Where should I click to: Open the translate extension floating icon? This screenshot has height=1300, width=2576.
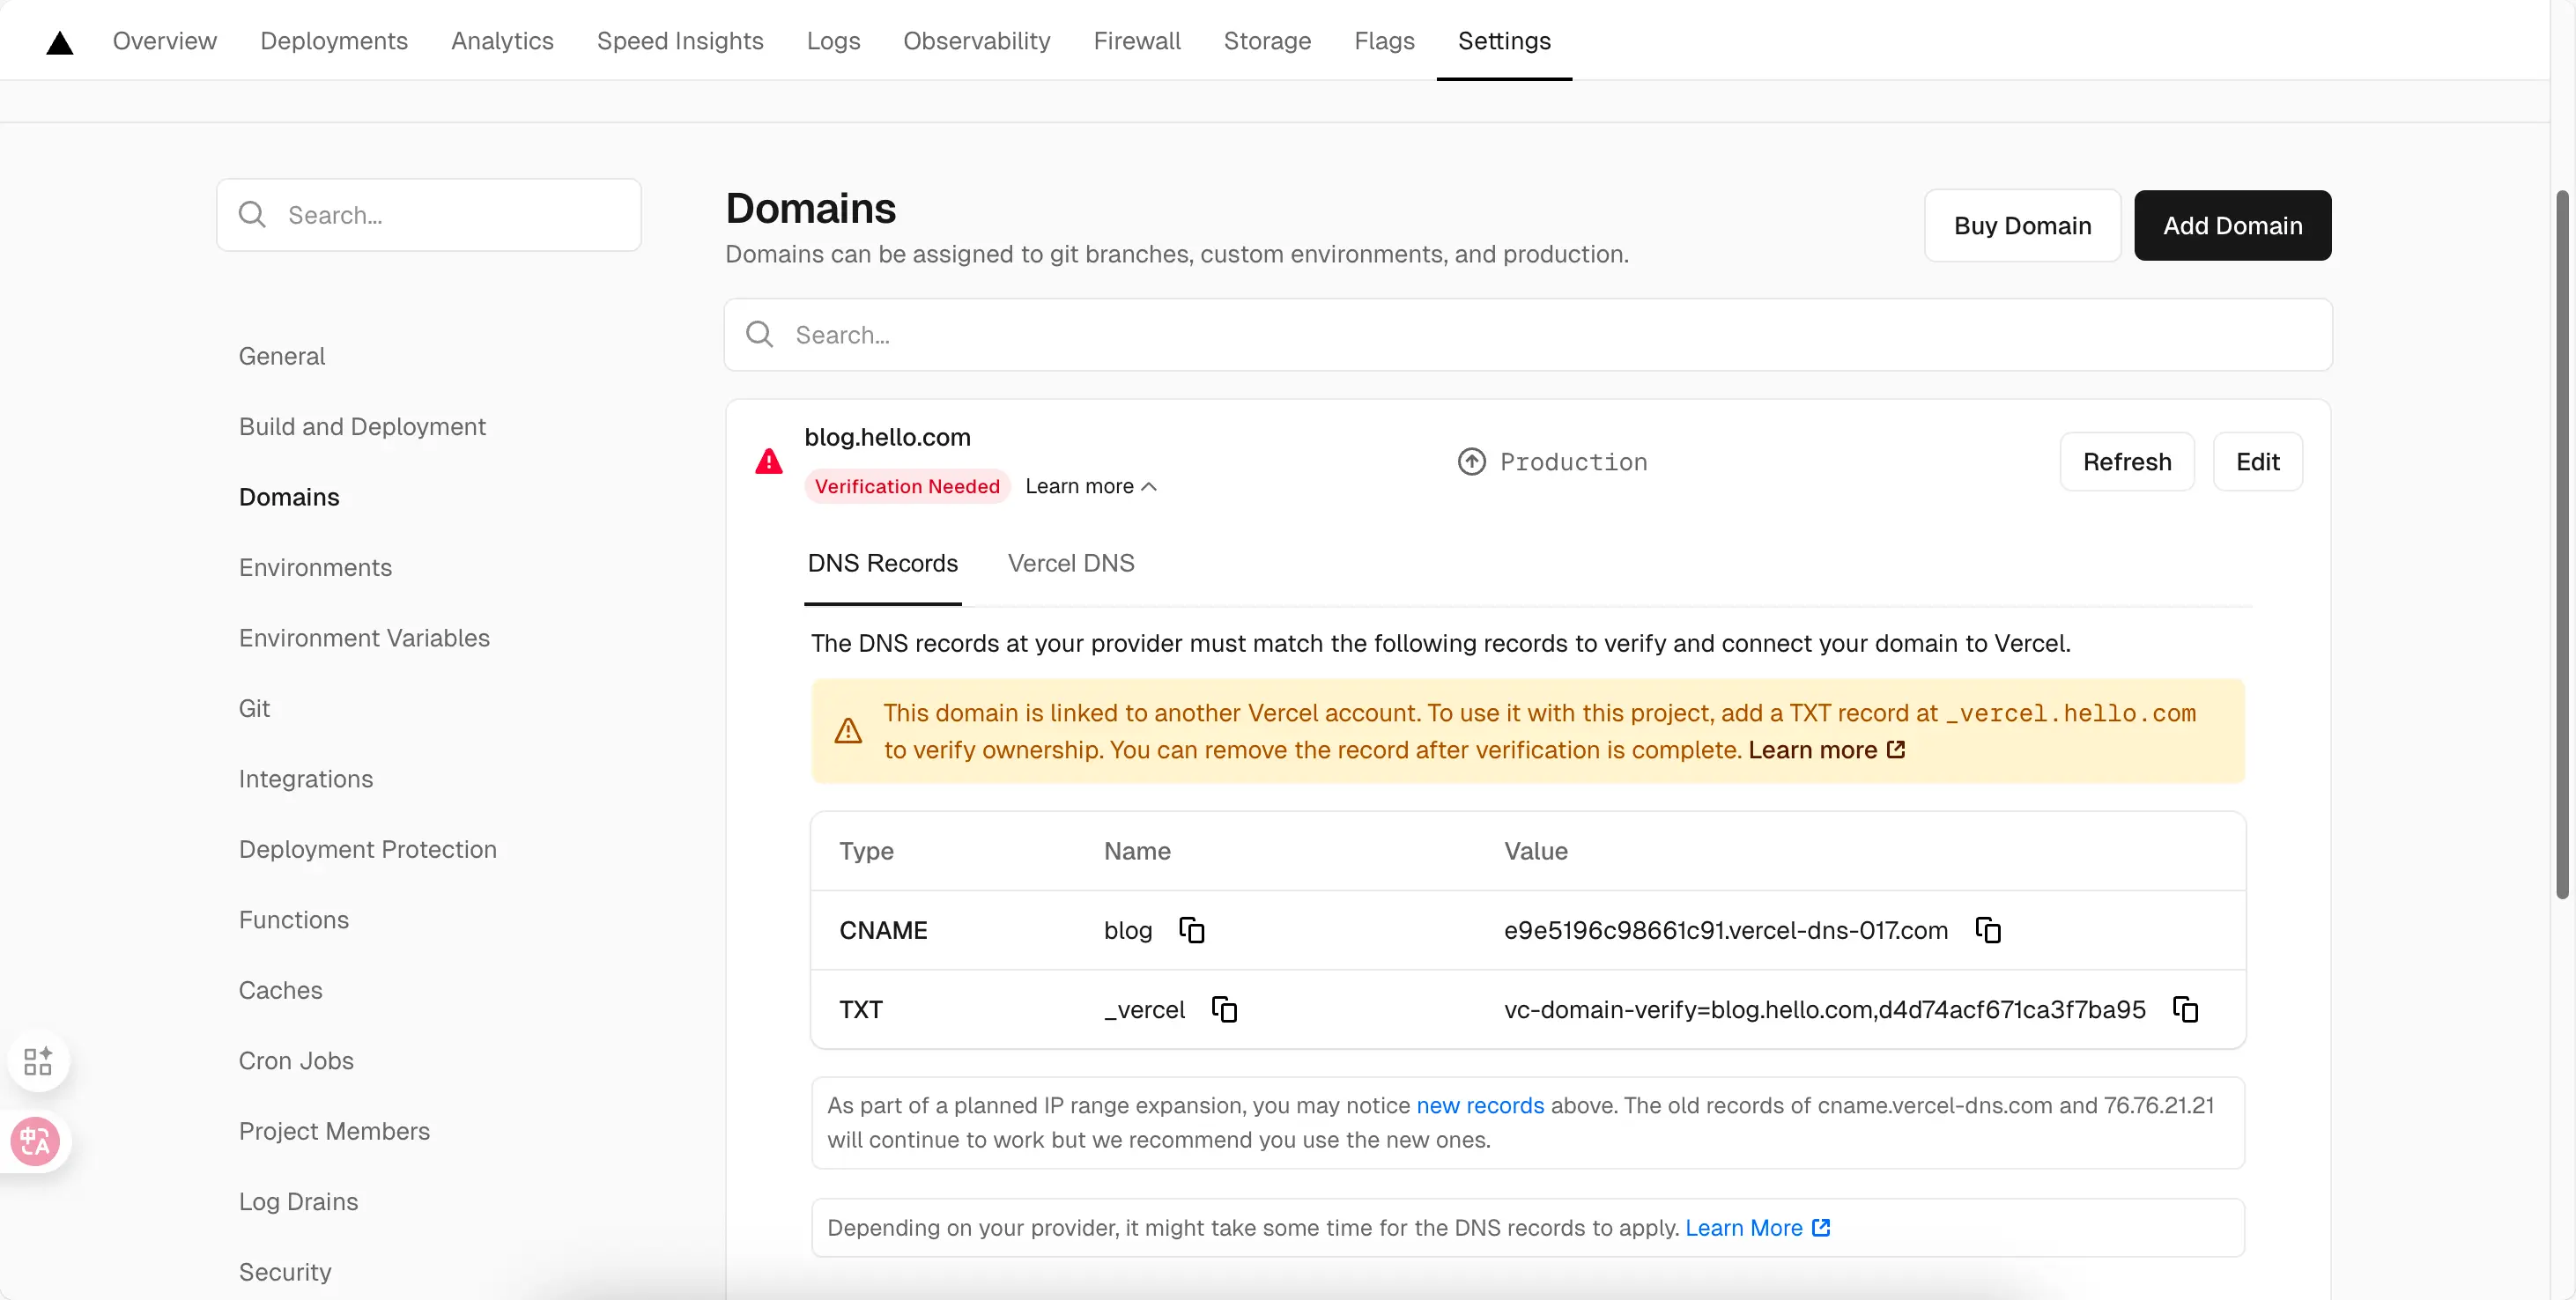pos(36,1141)
